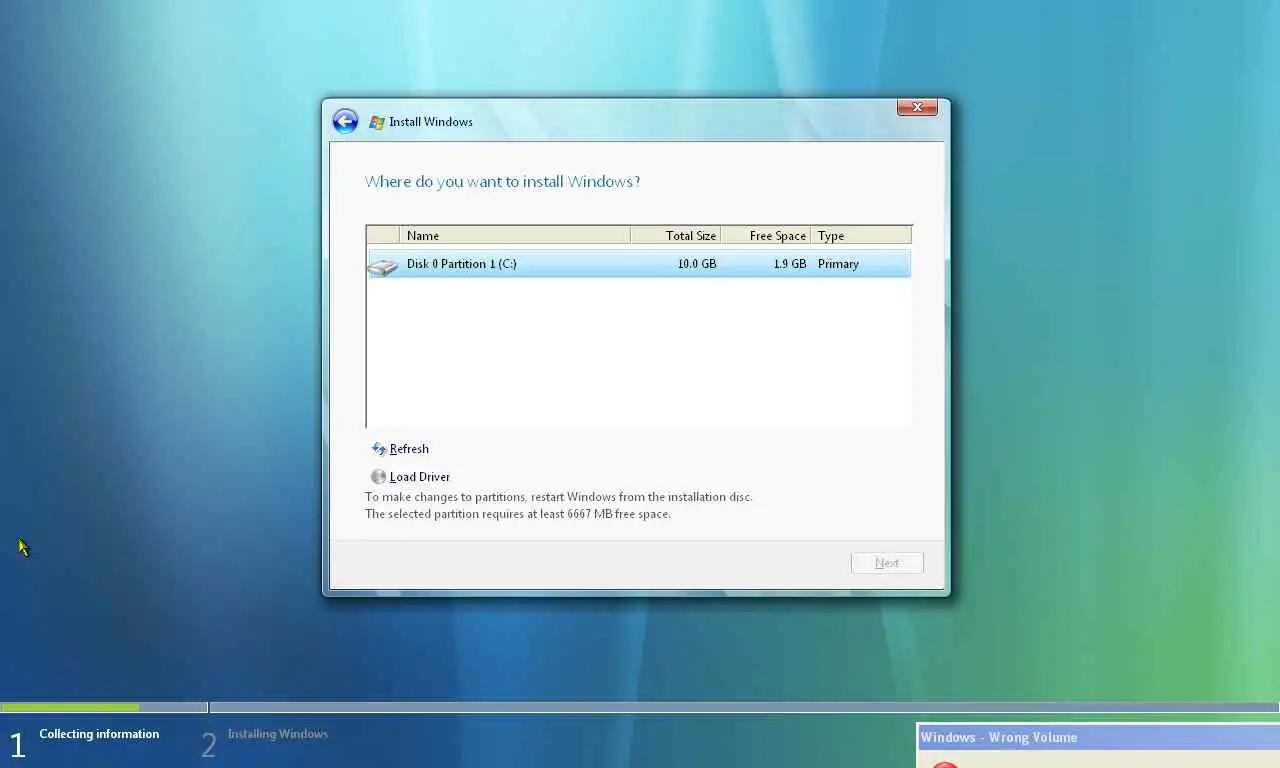Click the 10.0 GB total size value
This screenshot has height=768, width=1280.
697,264
